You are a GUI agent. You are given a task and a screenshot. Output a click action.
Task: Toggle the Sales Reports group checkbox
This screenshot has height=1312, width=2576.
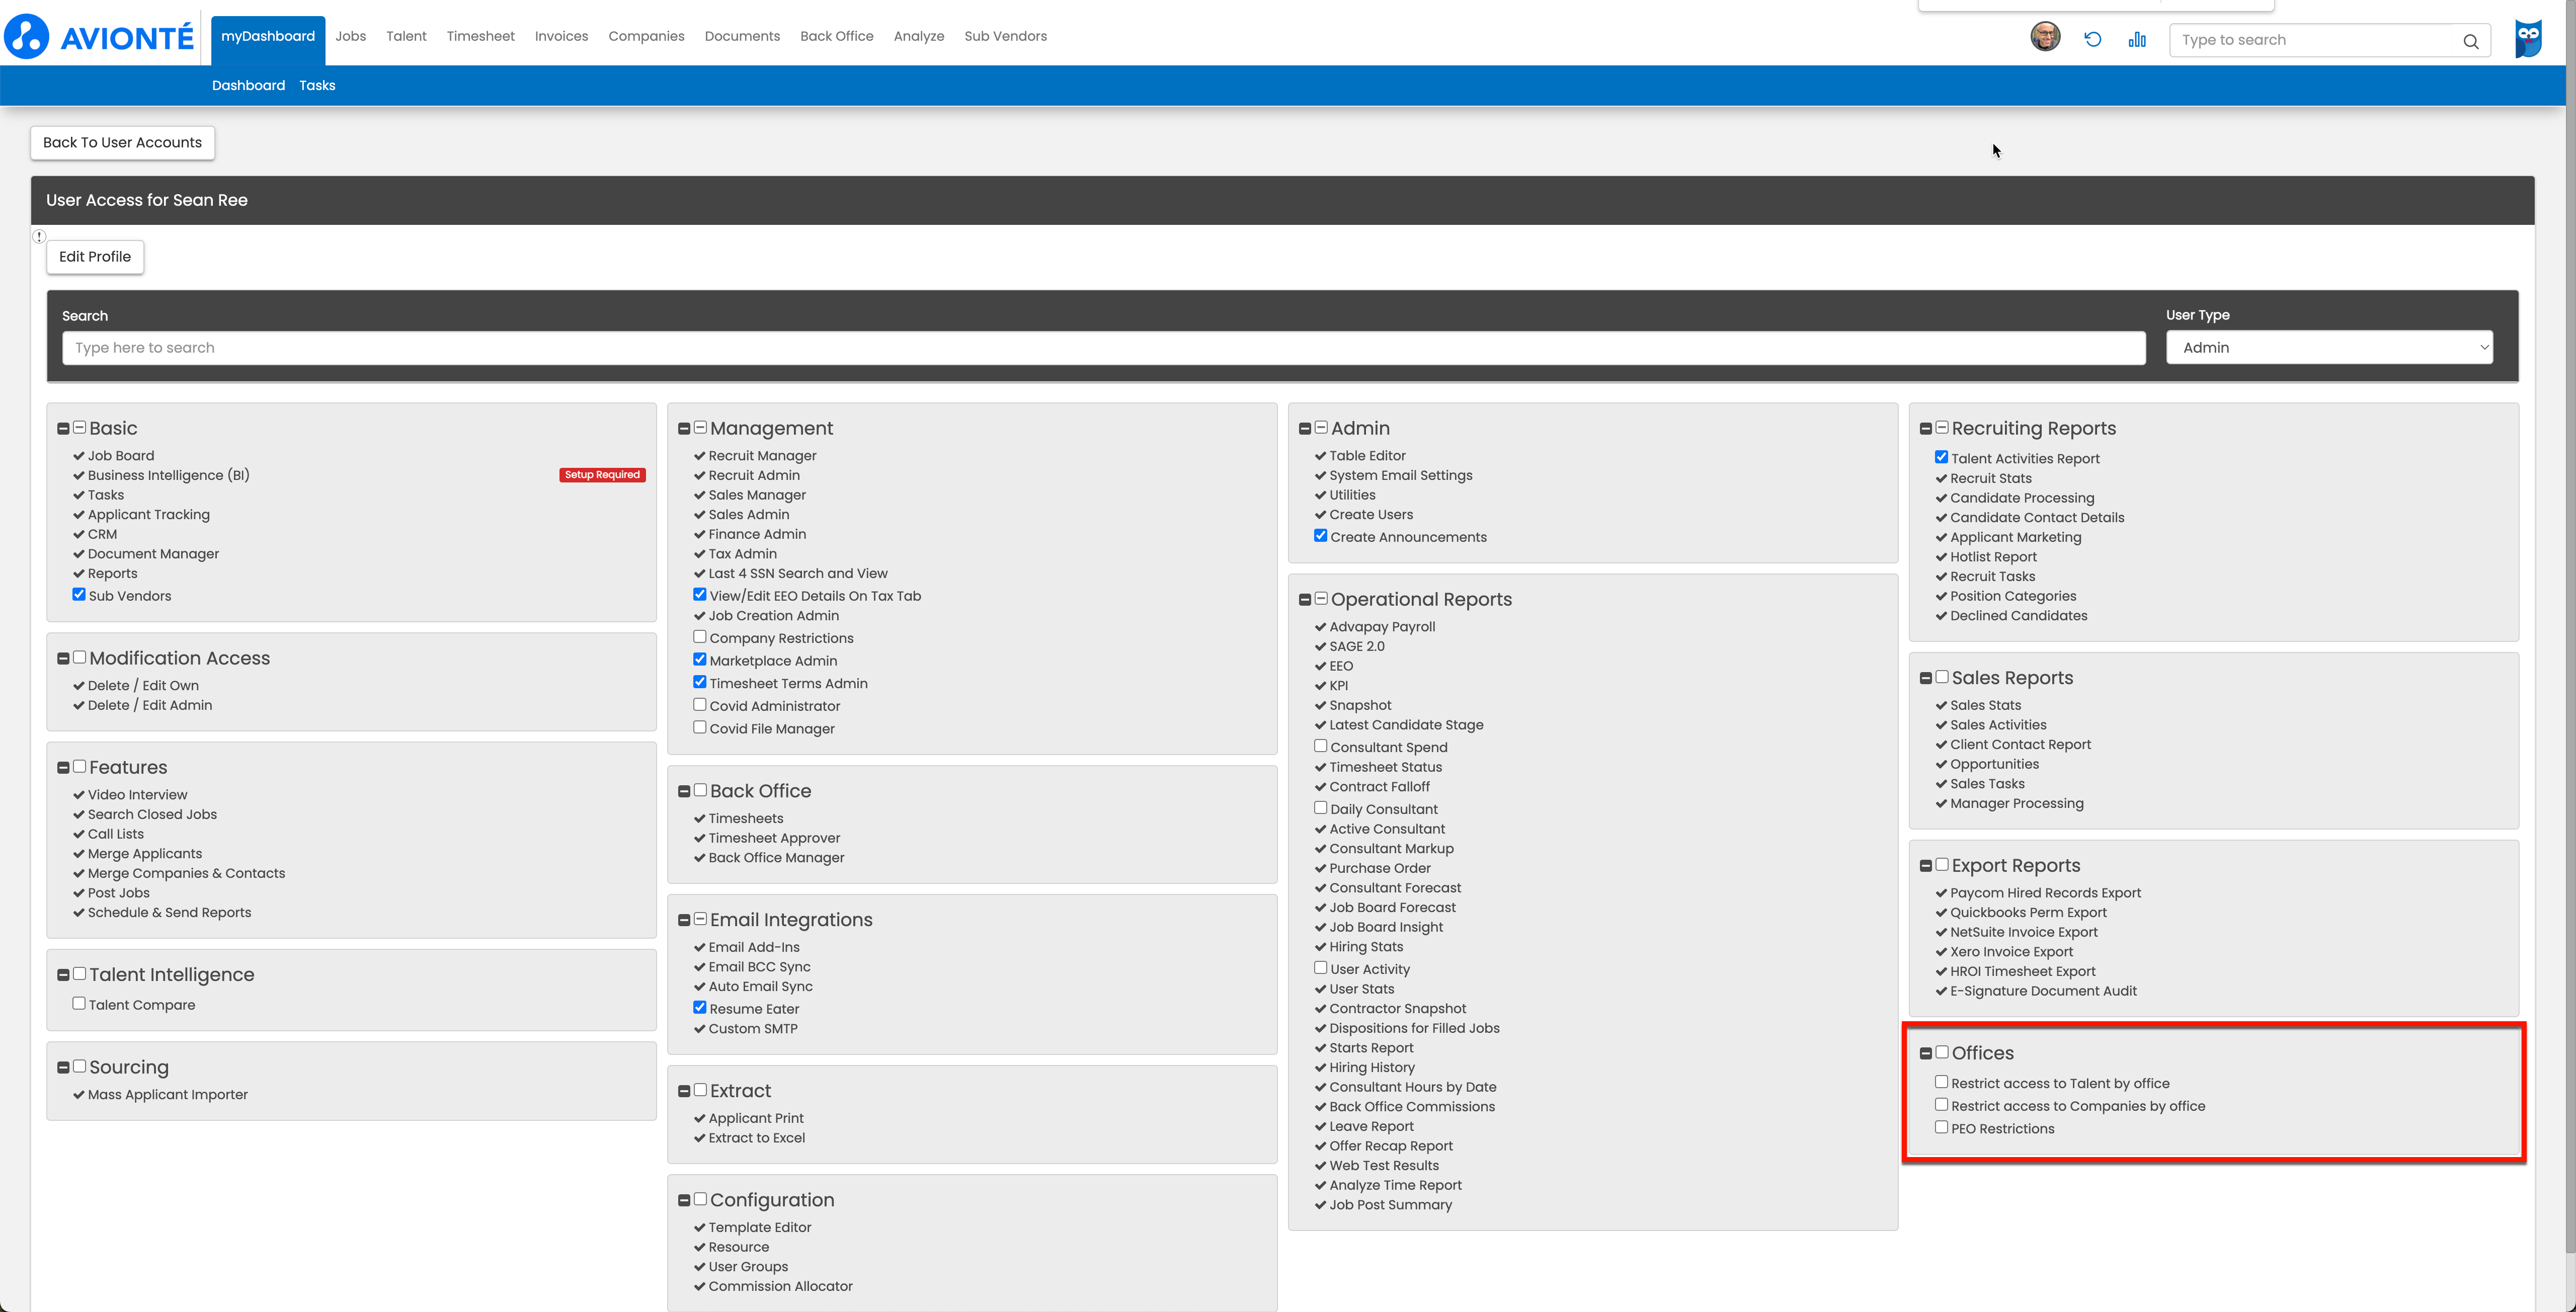[1942, 677]
